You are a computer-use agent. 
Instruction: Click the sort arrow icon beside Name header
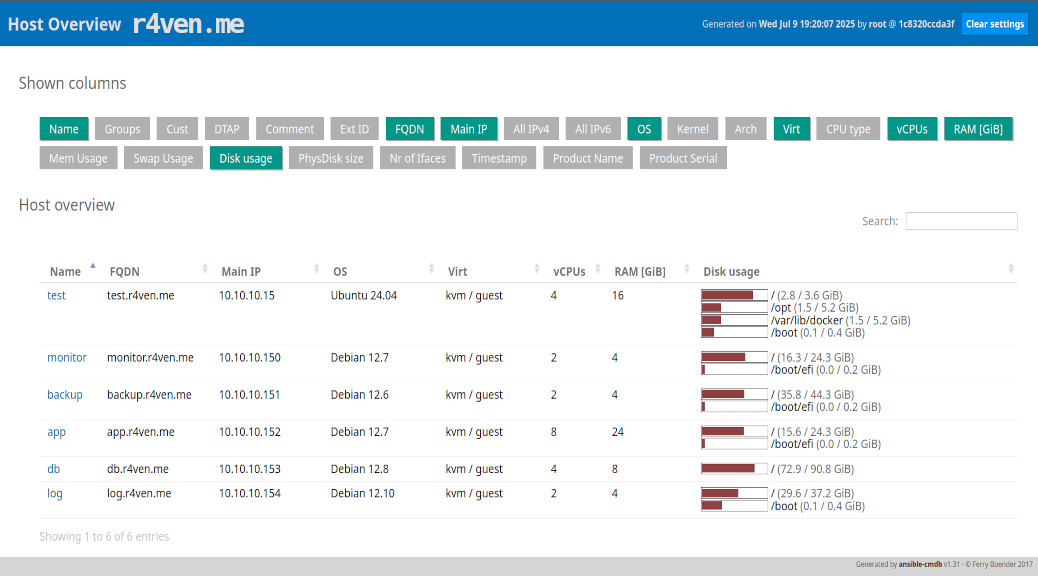pos(93,267)
